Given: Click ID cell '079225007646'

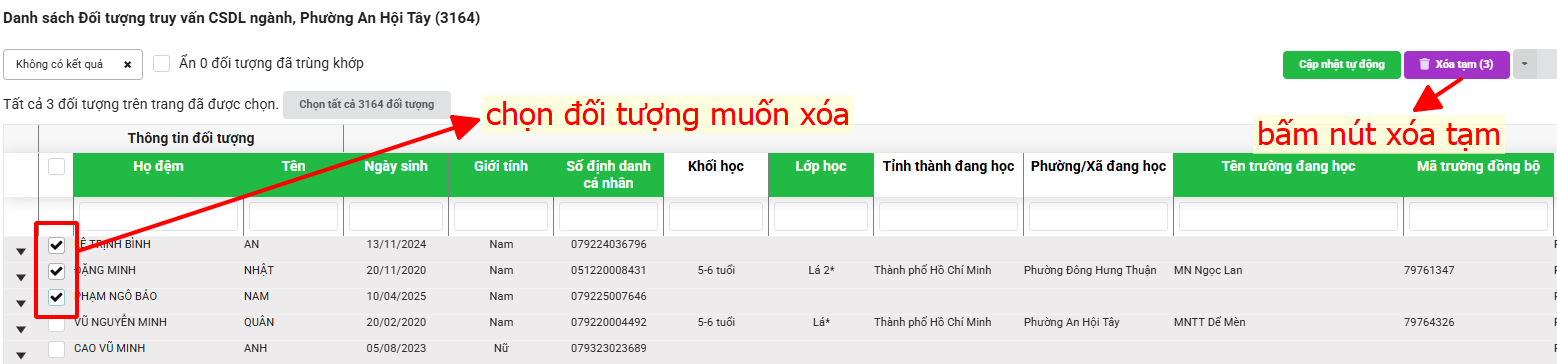Looking at the screenshot, I should [x=609, y=296].
